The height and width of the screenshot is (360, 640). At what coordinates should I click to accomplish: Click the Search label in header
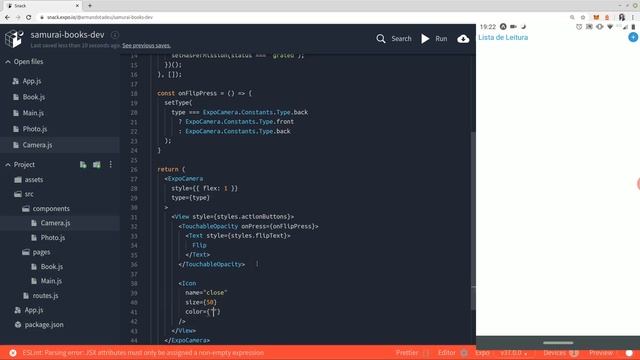[x=401, y=39]
